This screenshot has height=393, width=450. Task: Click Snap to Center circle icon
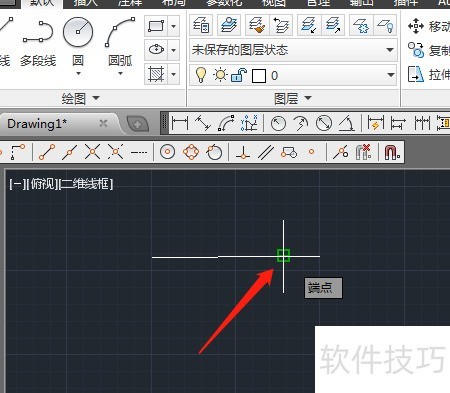[x=167, y=152]
